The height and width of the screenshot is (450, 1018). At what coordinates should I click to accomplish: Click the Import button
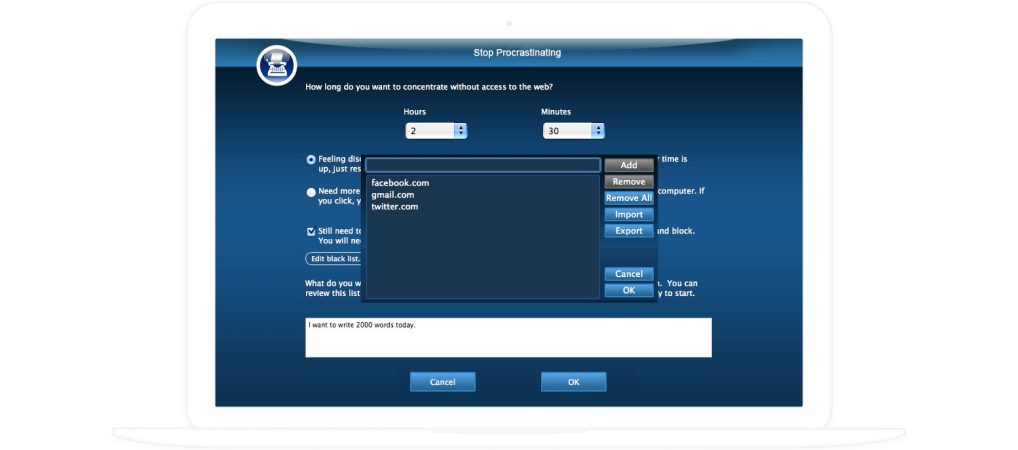[628, 215]
